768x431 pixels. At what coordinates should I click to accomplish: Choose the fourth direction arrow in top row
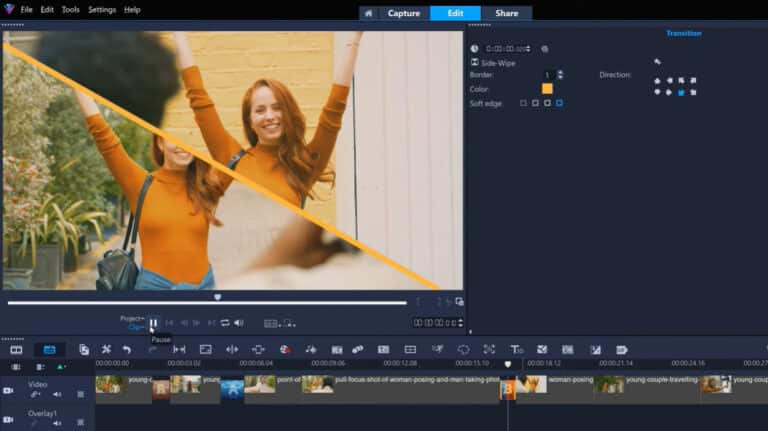click(x=693, y=81)
